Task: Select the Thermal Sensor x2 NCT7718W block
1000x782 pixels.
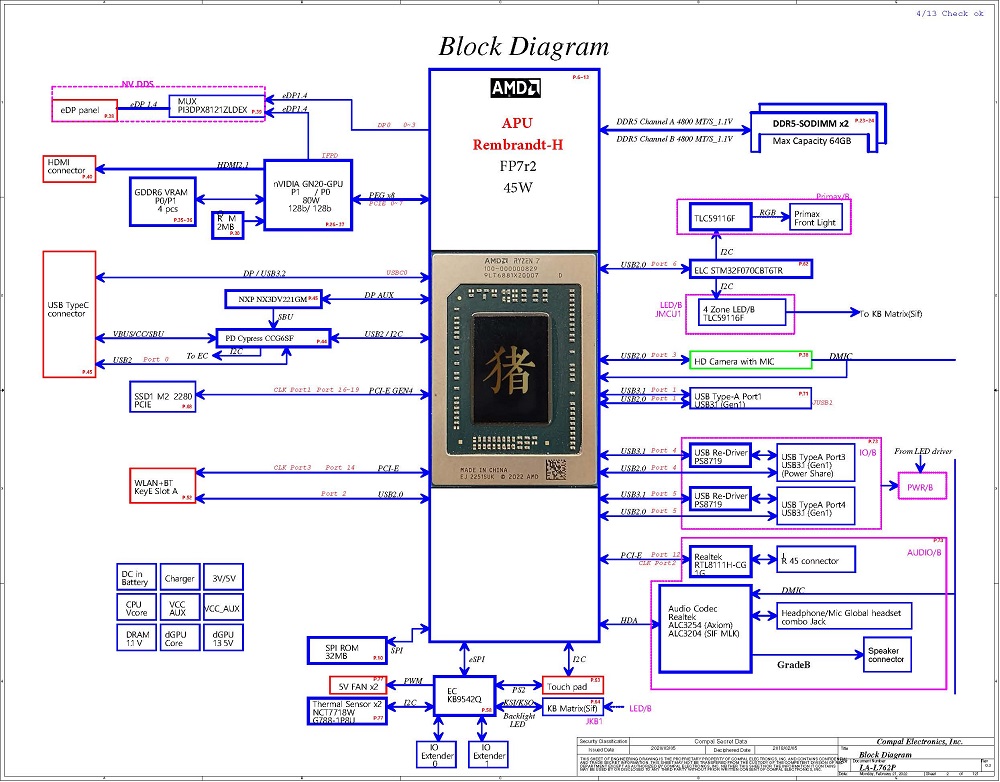Action: pos(347,711)
